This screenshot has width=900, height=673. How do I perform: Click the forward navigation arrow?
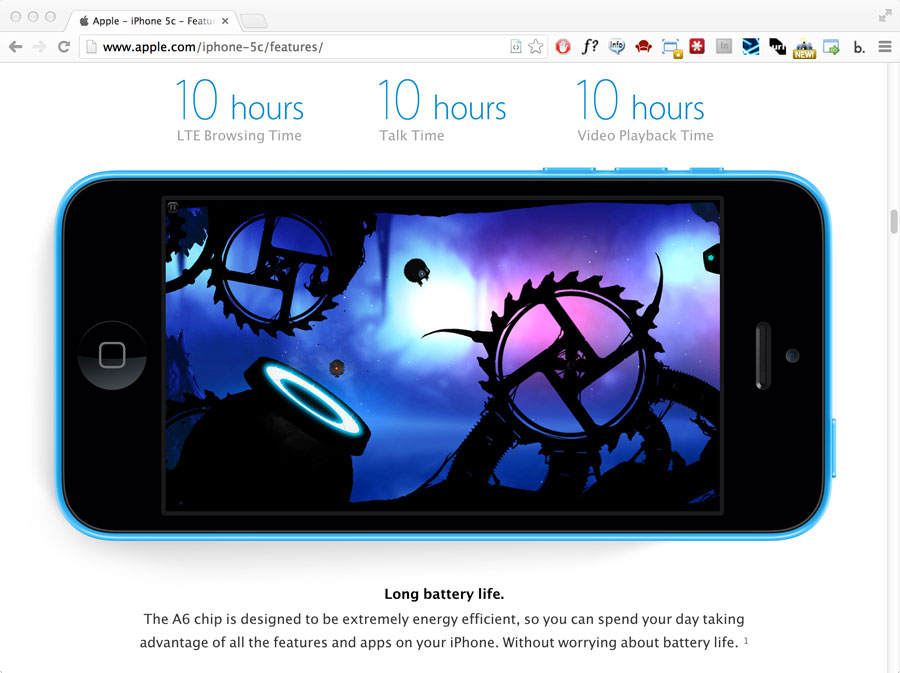pos(39,47)
